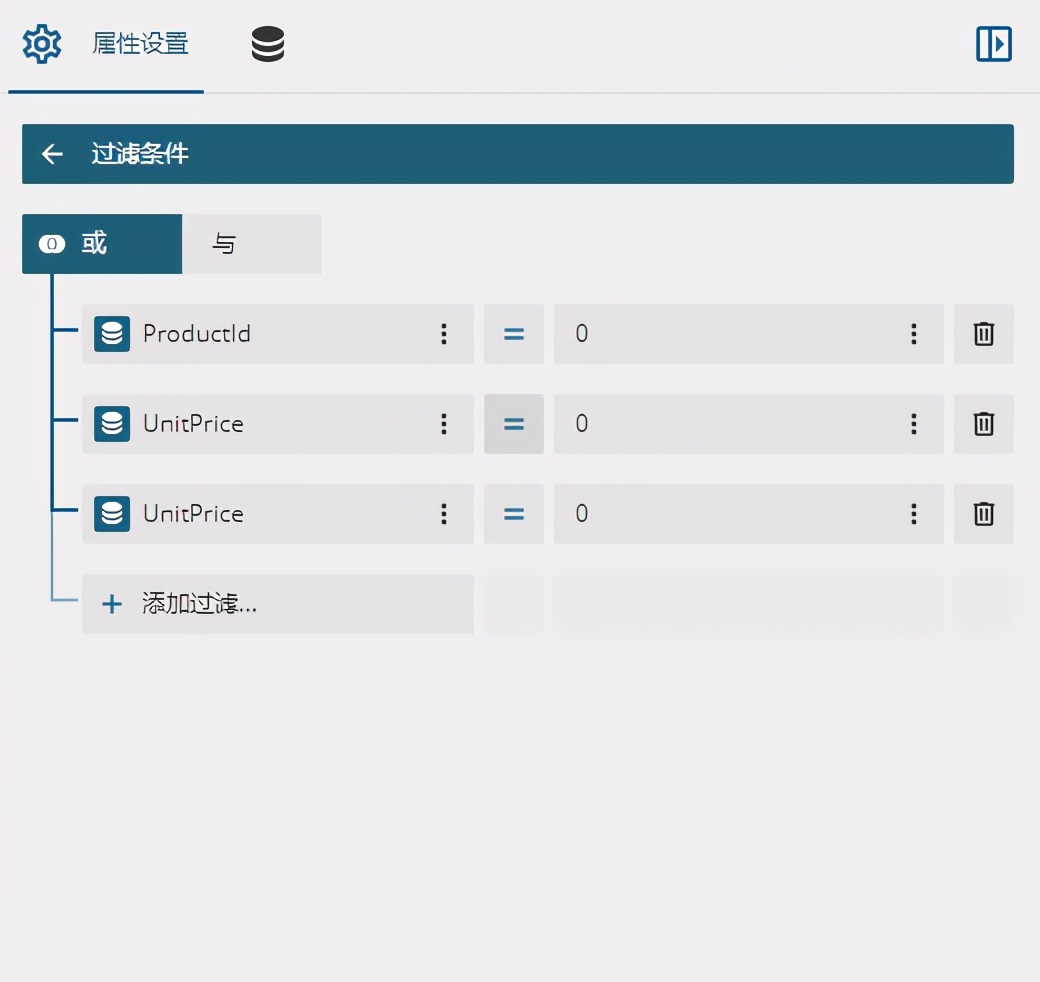The image size is (1040, 982).
Task: Click 添加过滤... to add a filter
Action: 278,603
